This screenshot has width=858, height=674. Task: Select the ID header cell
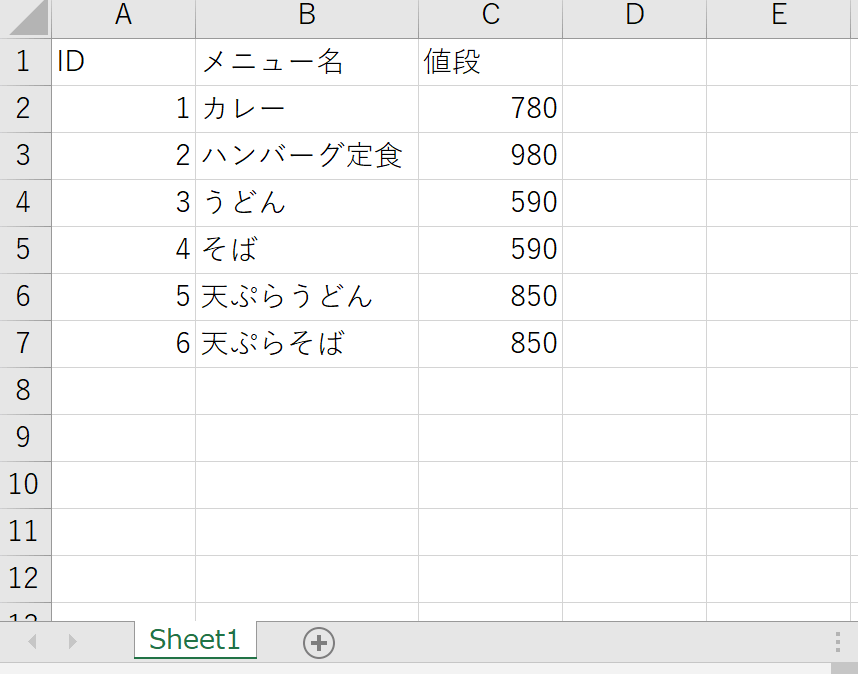point(123,62)
